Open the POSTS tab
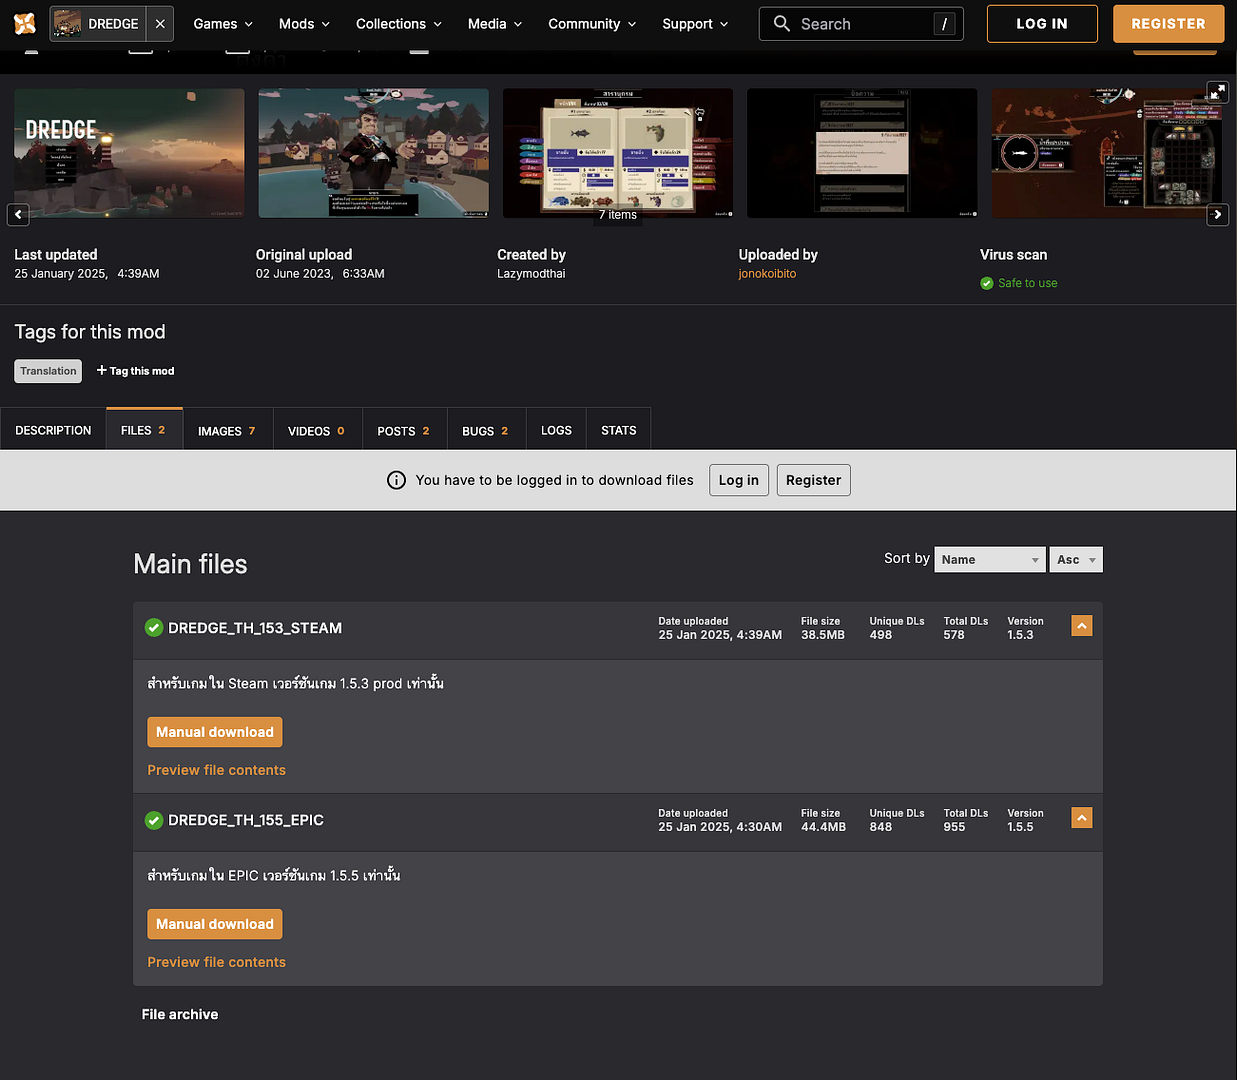This screenshot has height=1080, width=1237. click(404, 431)
